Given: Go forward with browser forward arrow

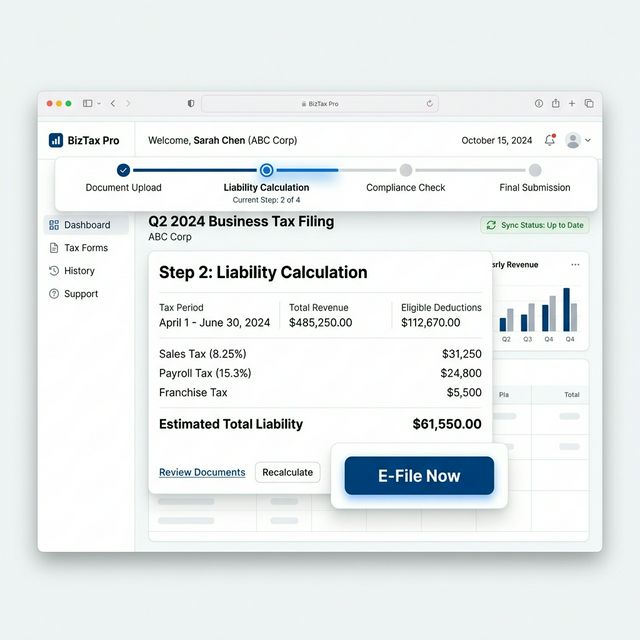Looking at the screenshot, I should pyautogui.click(x=128, y=103).
